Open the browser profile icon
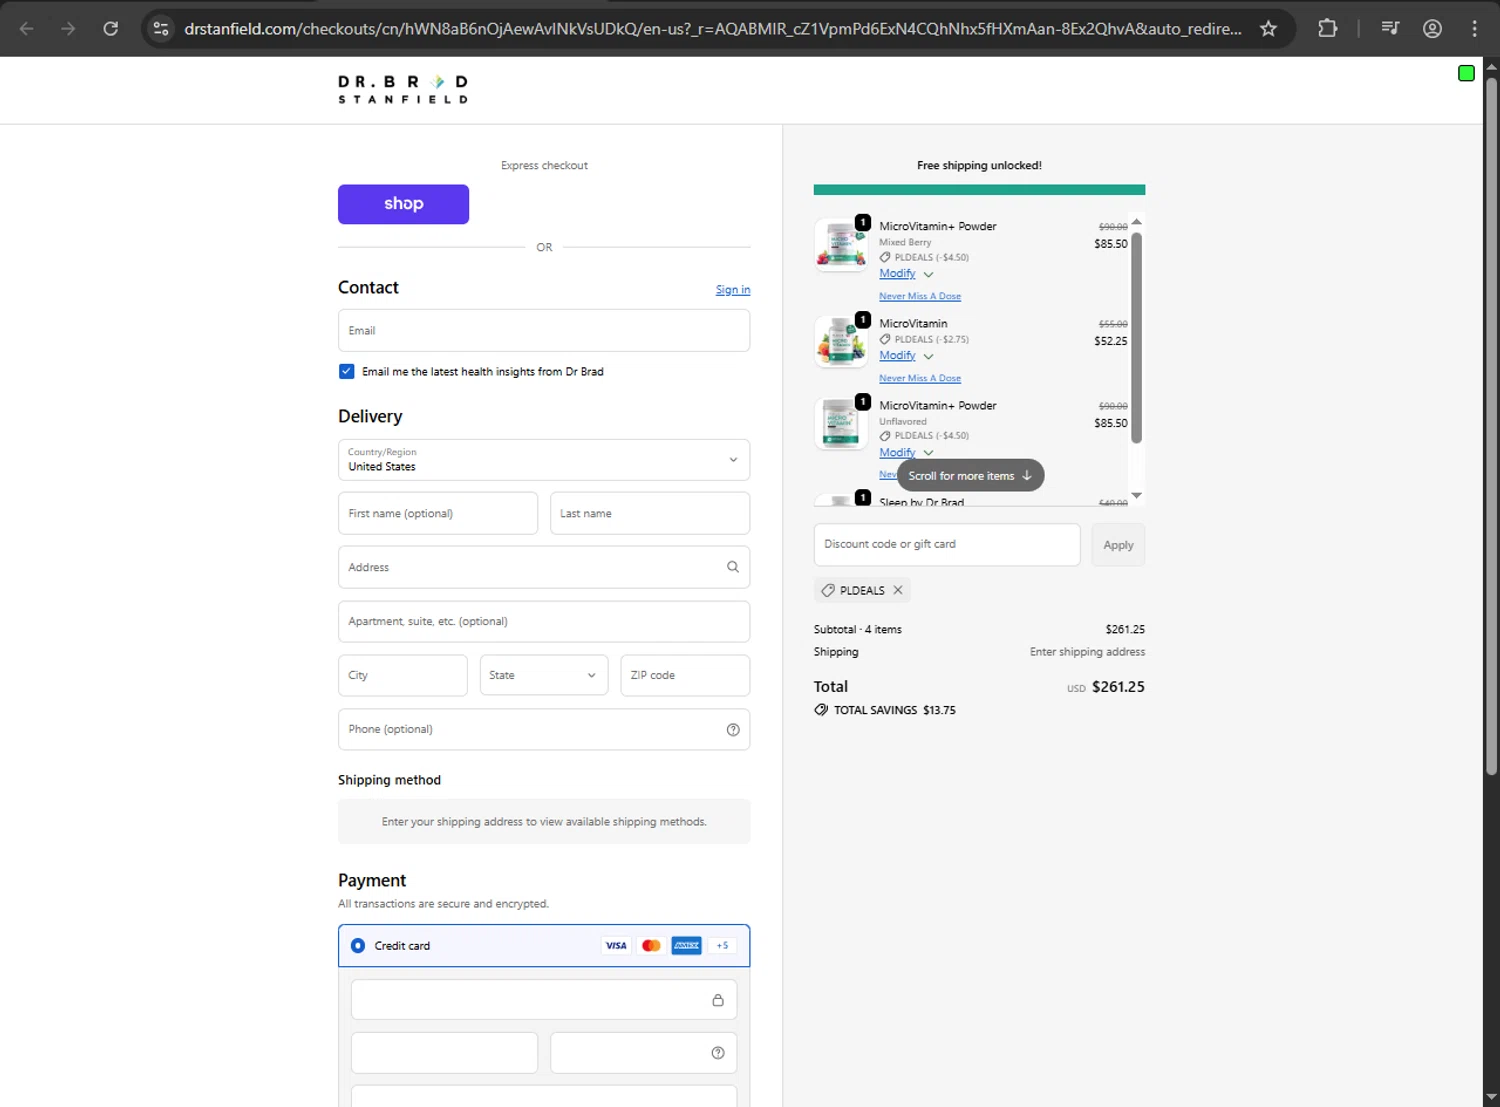The height and width of the screenshot is (1107, 1500). (1432, 28)
